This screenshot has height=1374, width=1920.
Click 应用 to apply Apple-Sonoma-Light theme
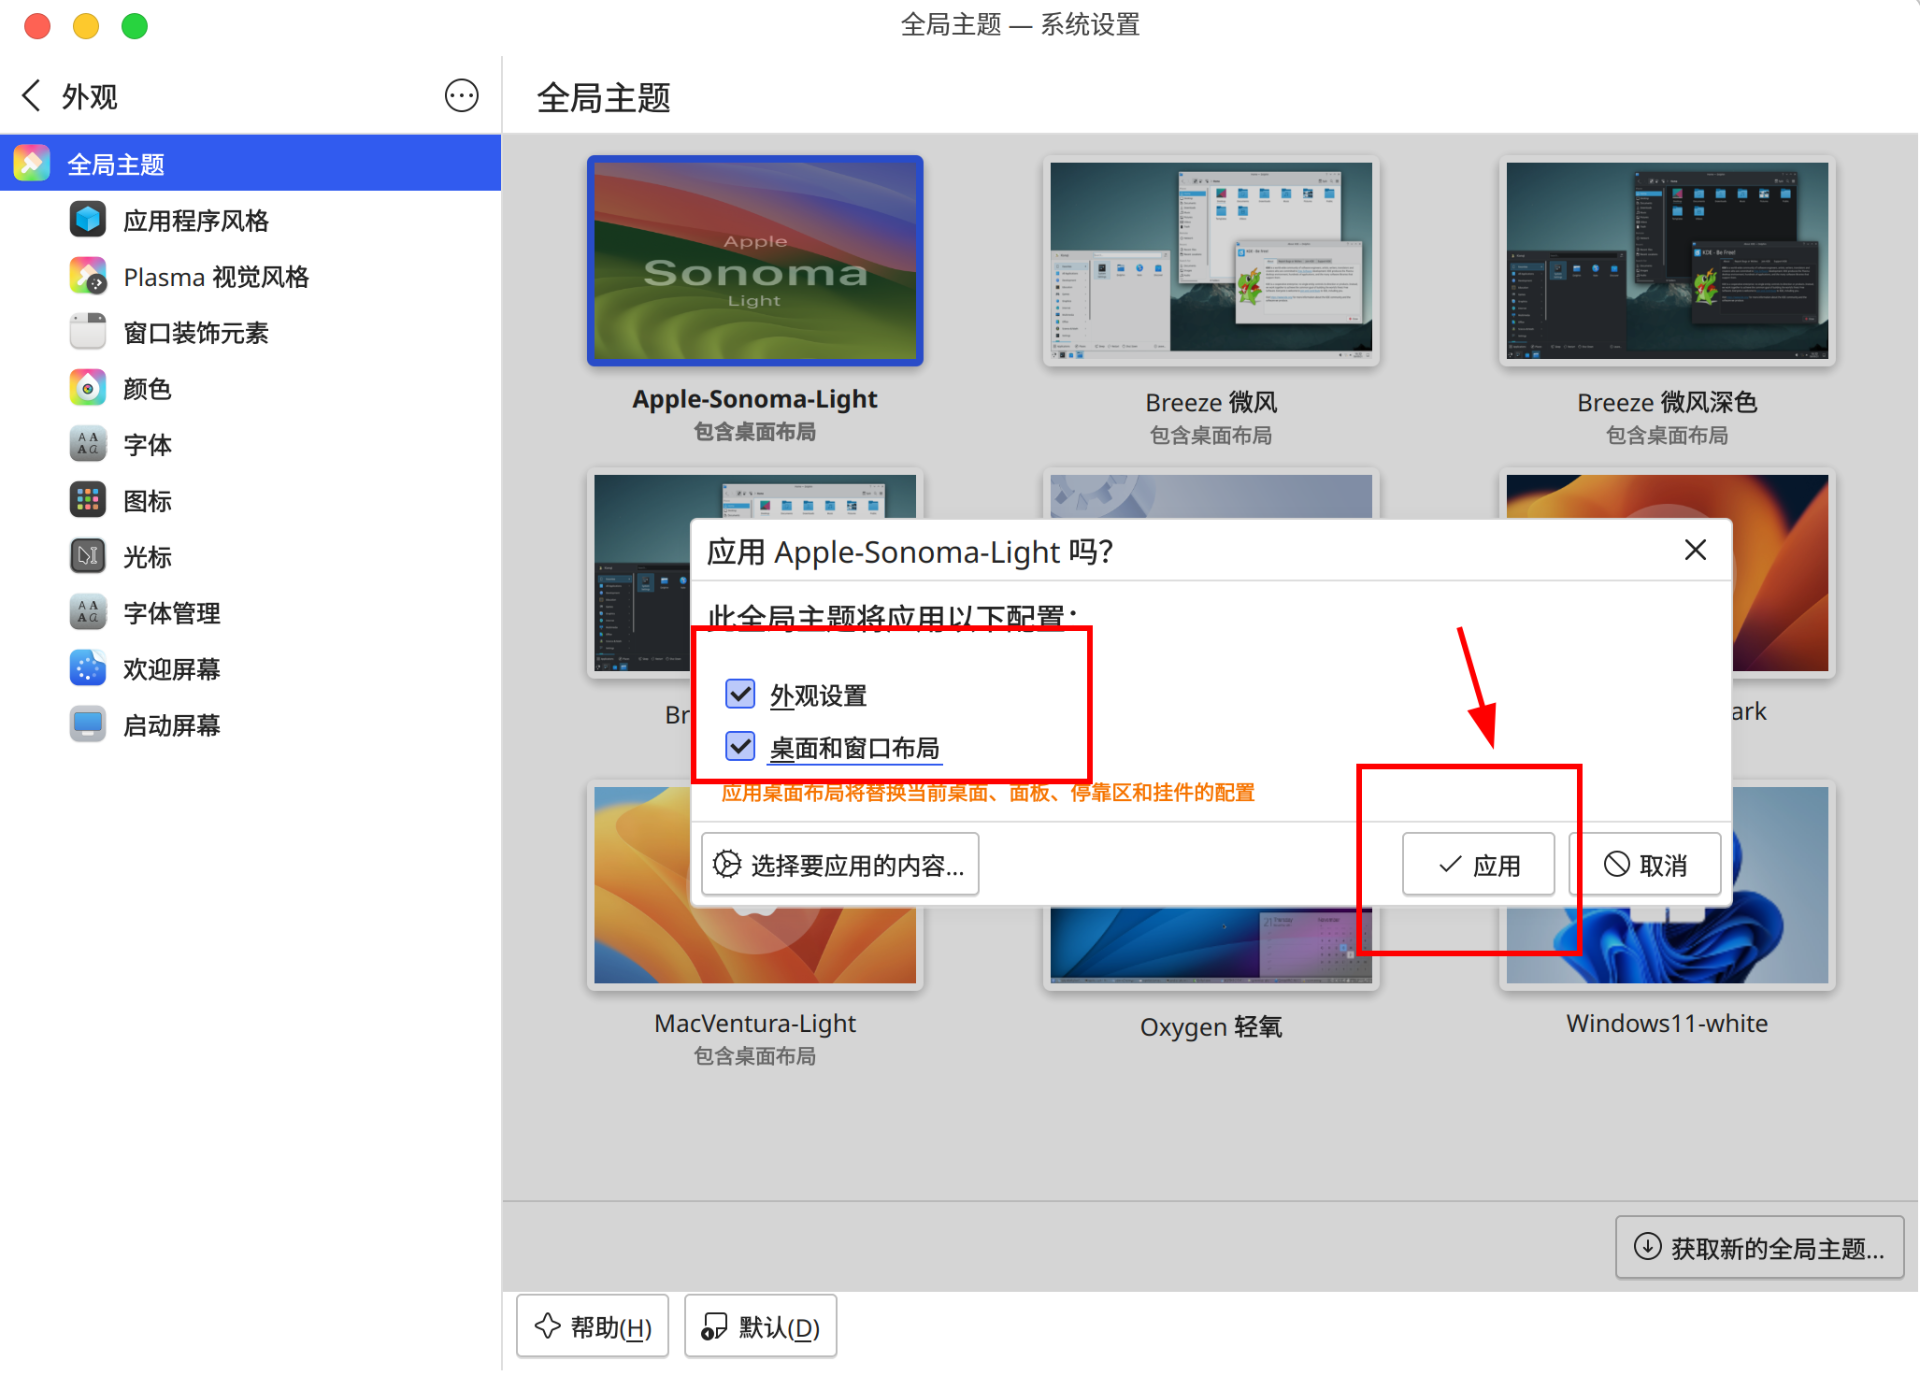(x=1478, y=863)
